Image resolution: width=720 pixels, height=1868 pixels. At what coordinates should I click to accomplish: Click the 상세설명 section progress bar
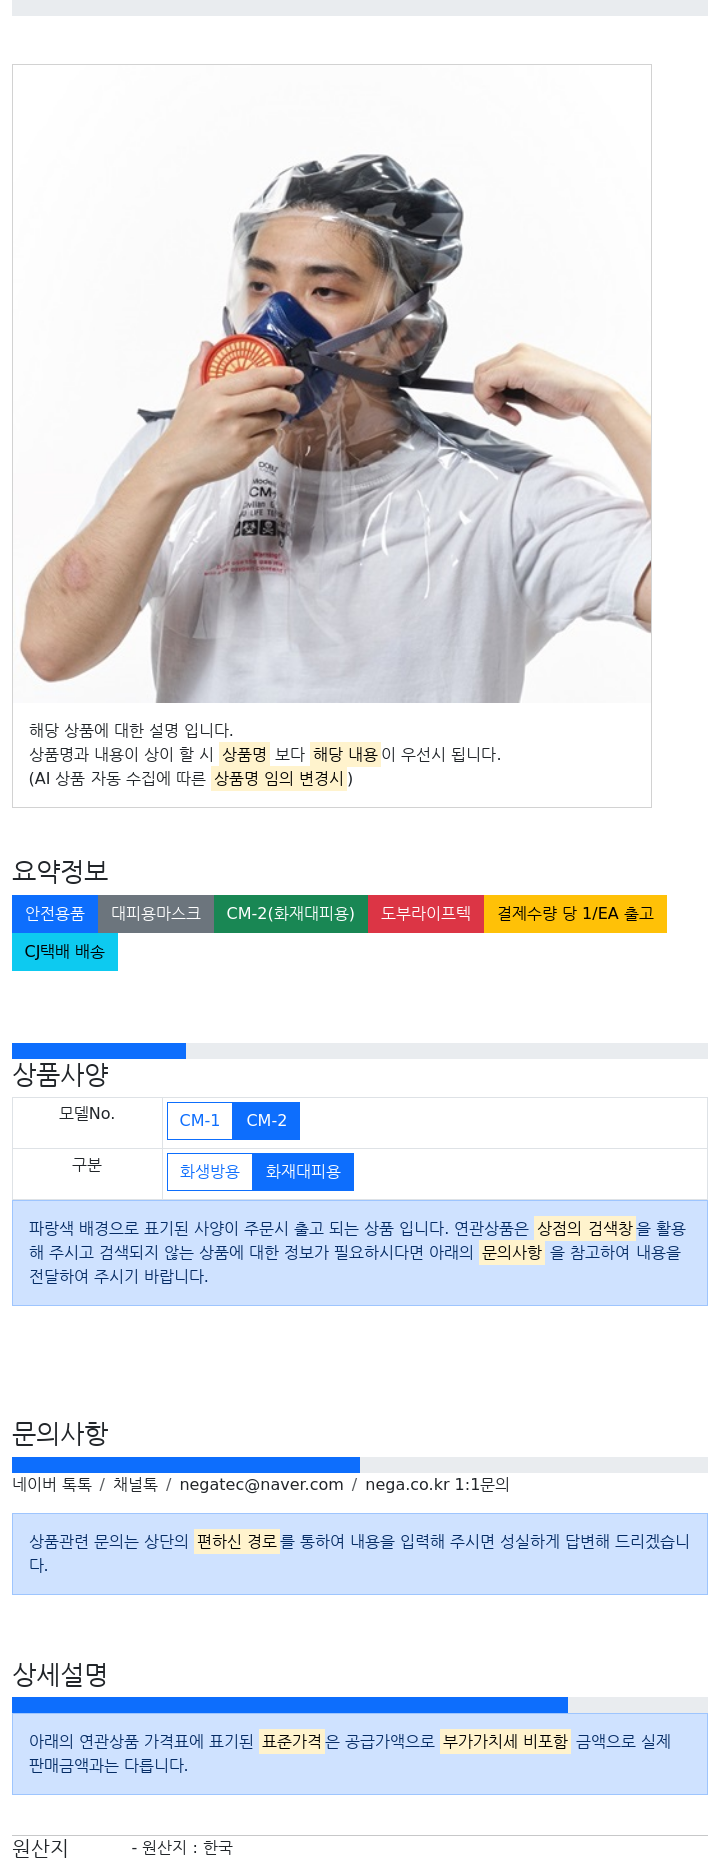pyautogui.click(x=360, y=1705)
